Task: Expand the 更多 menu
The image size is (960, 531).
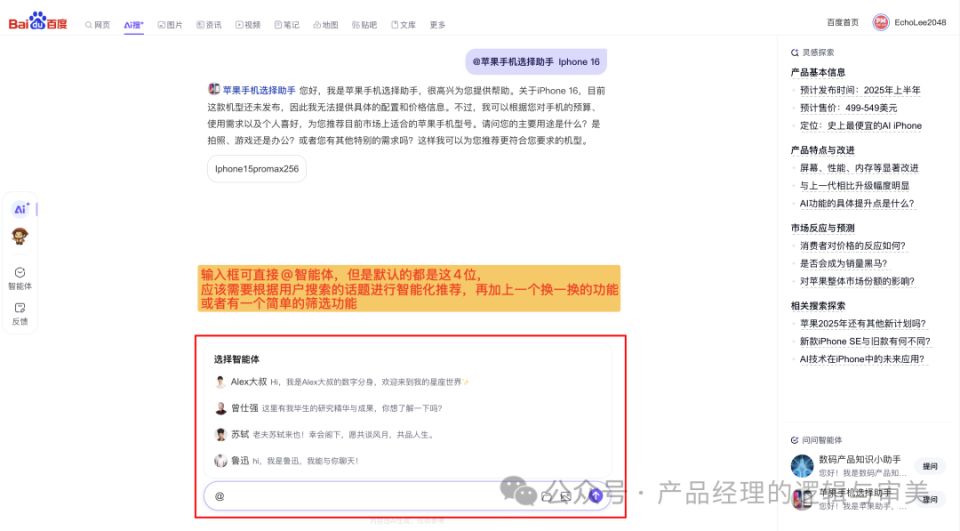Action: [x=437, y=25]
